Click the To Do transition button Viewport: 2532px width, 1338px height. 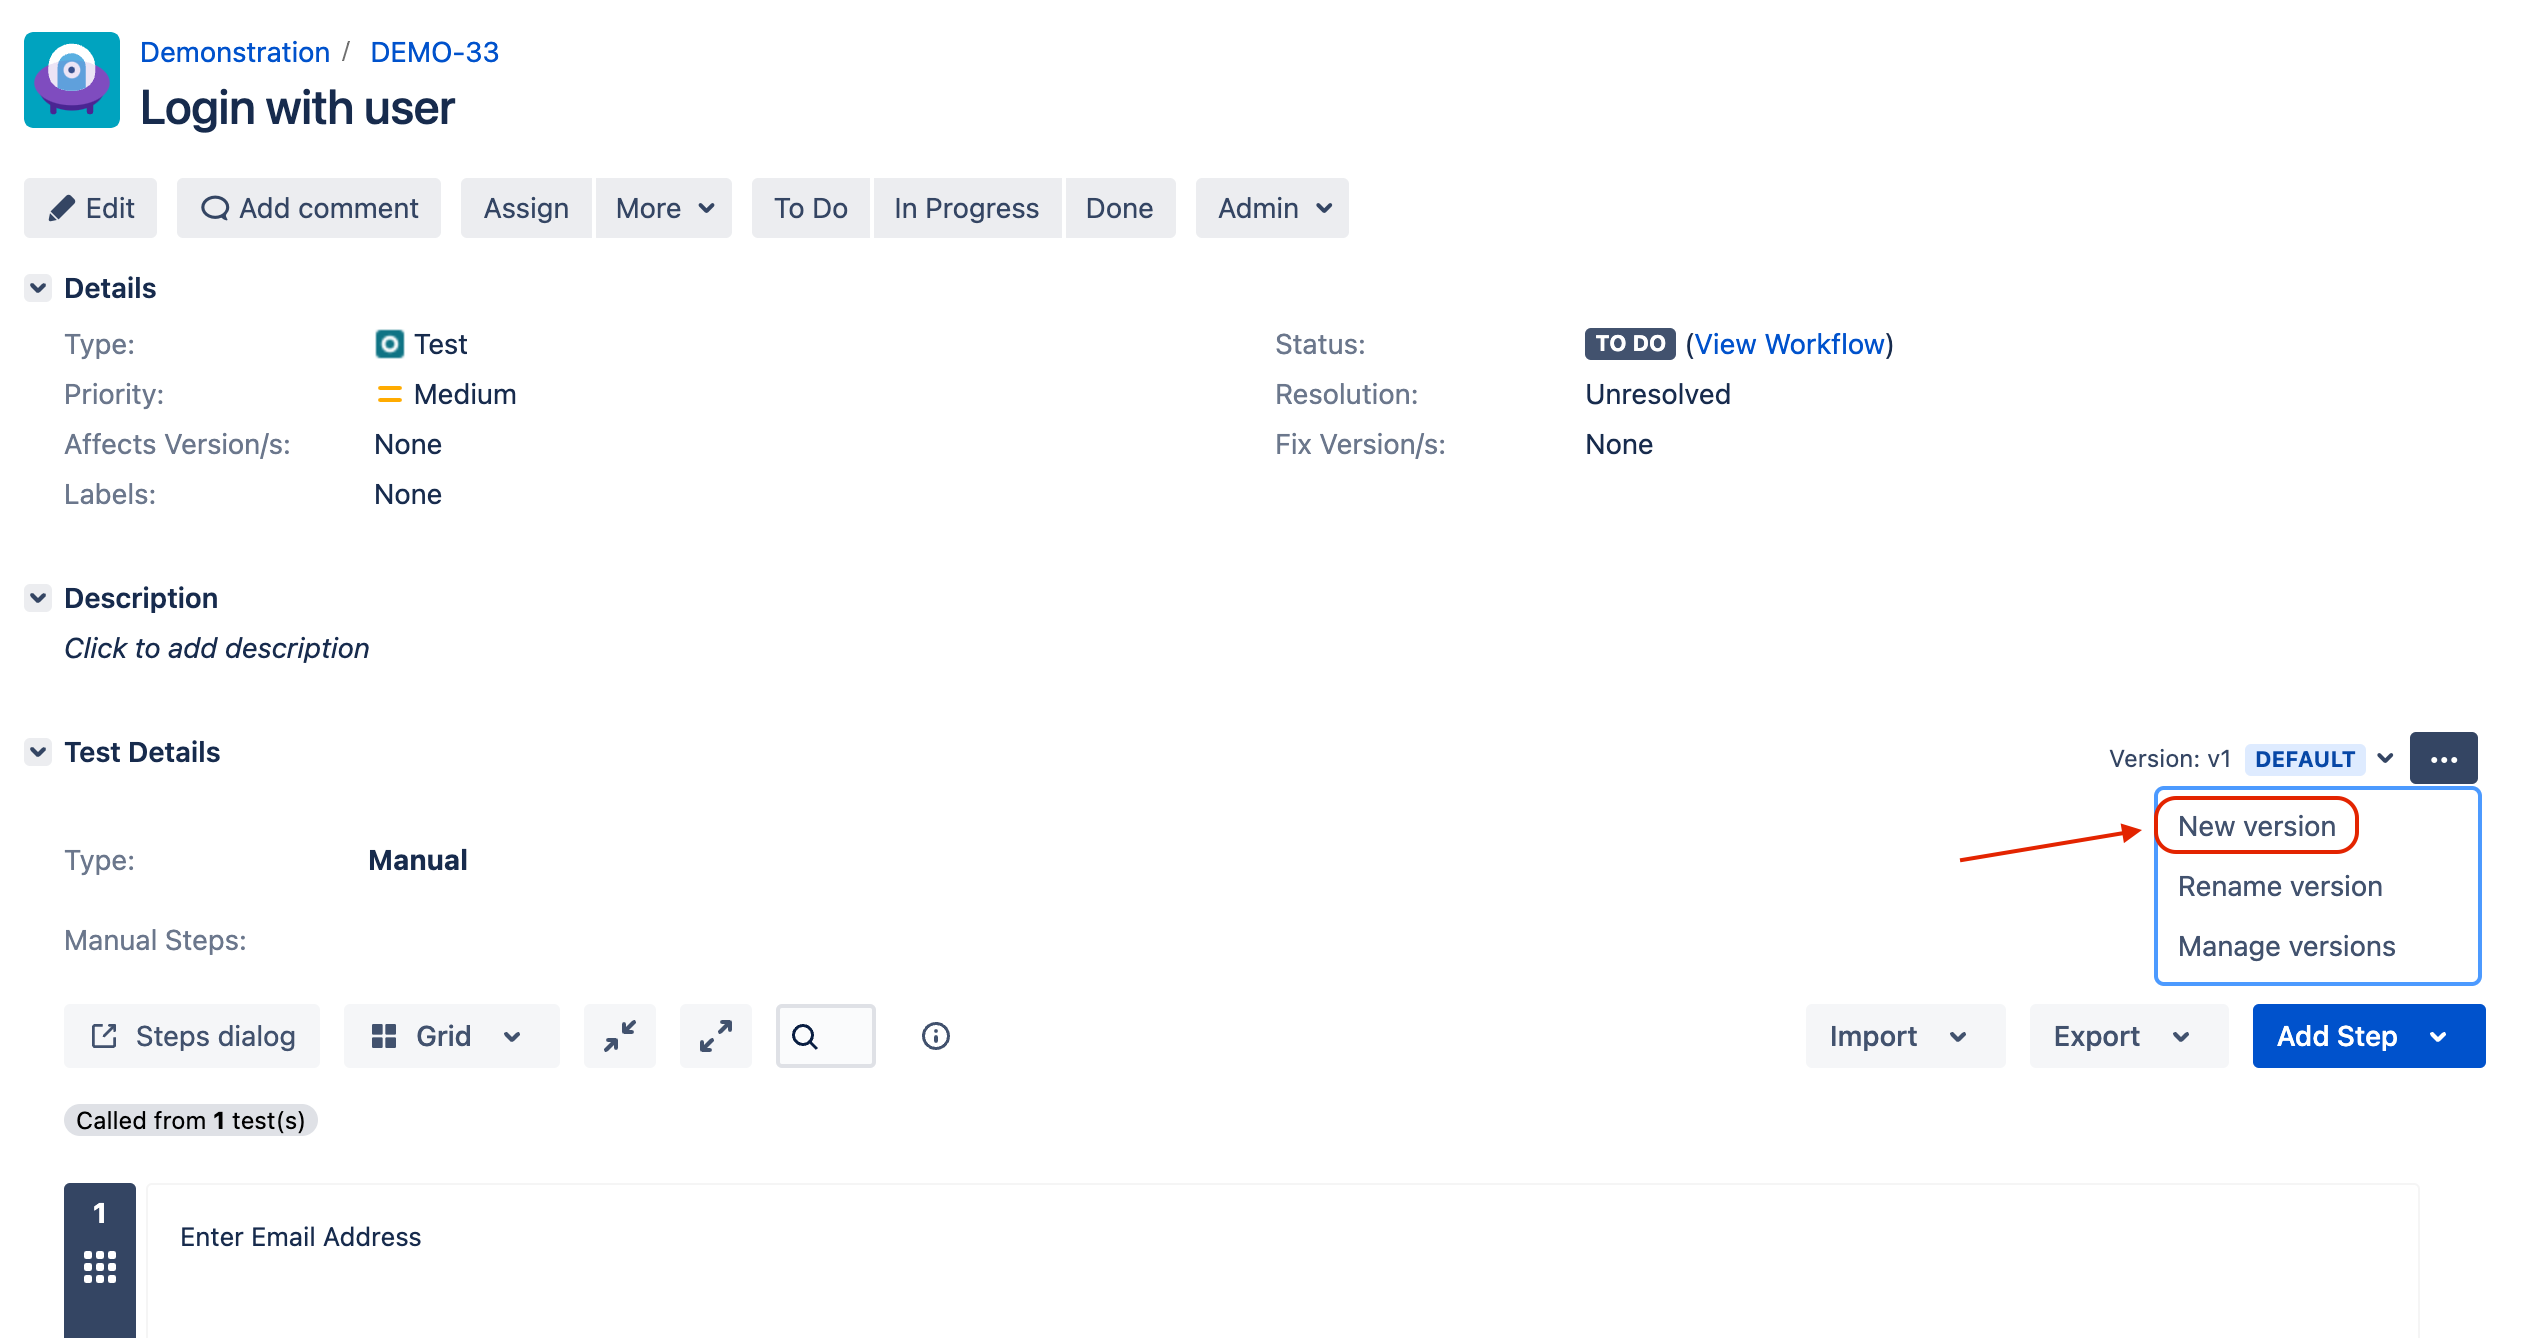pyautogui.click(x=810, y=208)
